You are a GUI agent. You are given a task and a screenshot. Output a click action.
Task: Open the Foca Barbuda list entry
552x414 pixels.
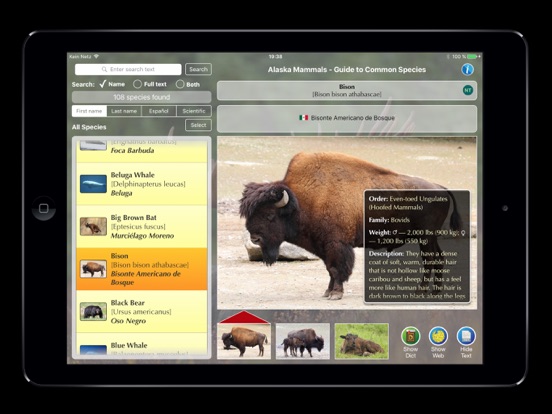click(142, 150)
